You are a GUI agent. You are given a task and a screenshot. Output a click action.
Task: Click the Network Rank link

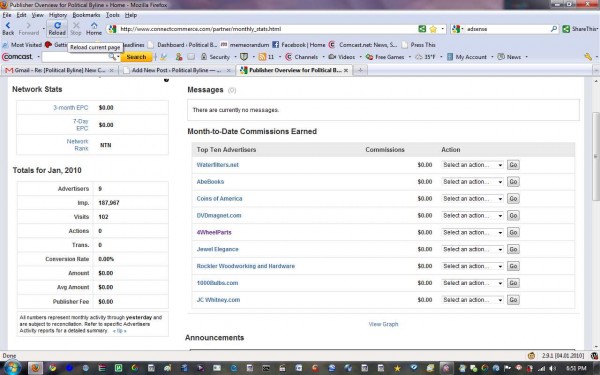(x=77, y=145)
